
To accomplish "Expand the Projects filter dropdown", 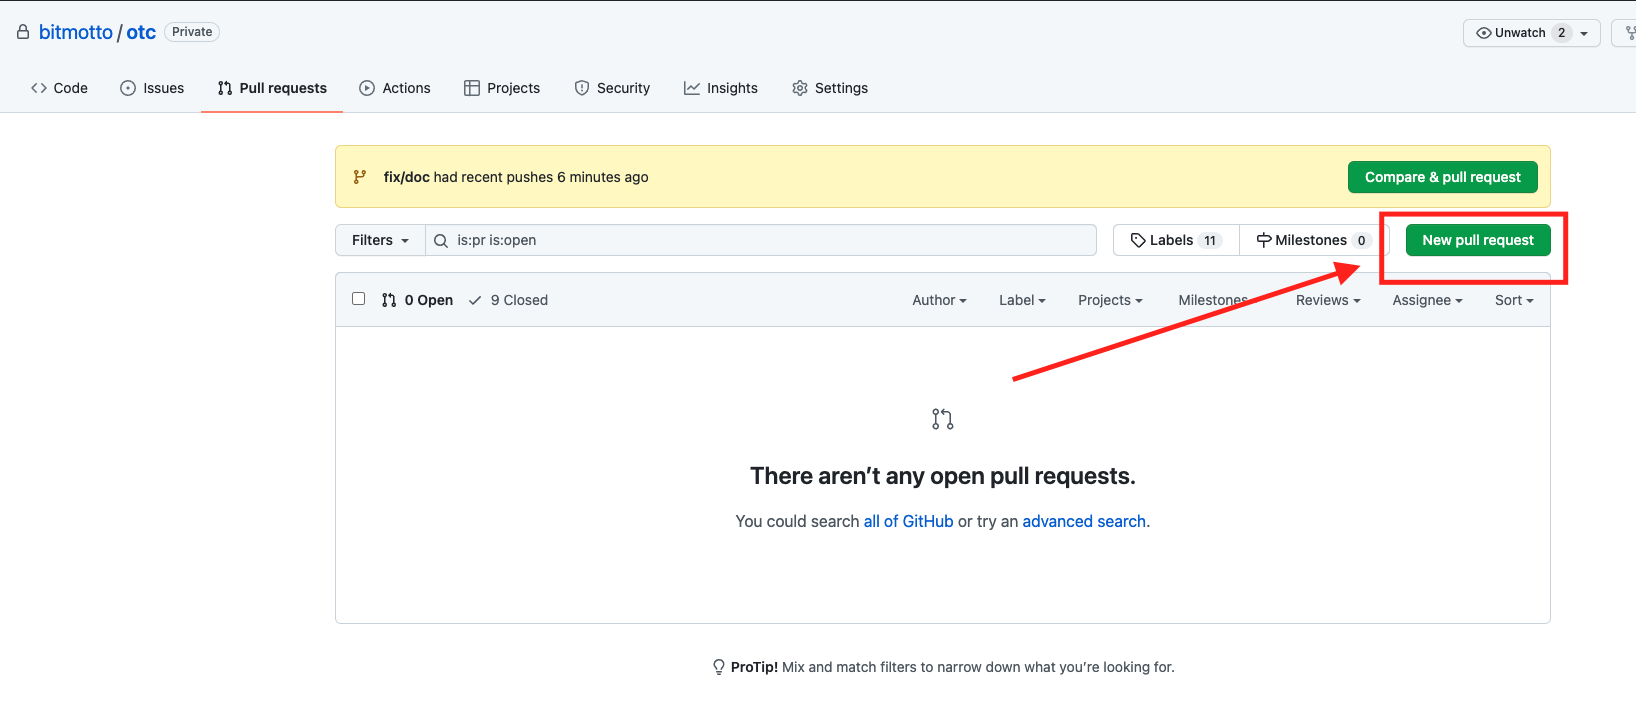I will [x=1110, y=300].
